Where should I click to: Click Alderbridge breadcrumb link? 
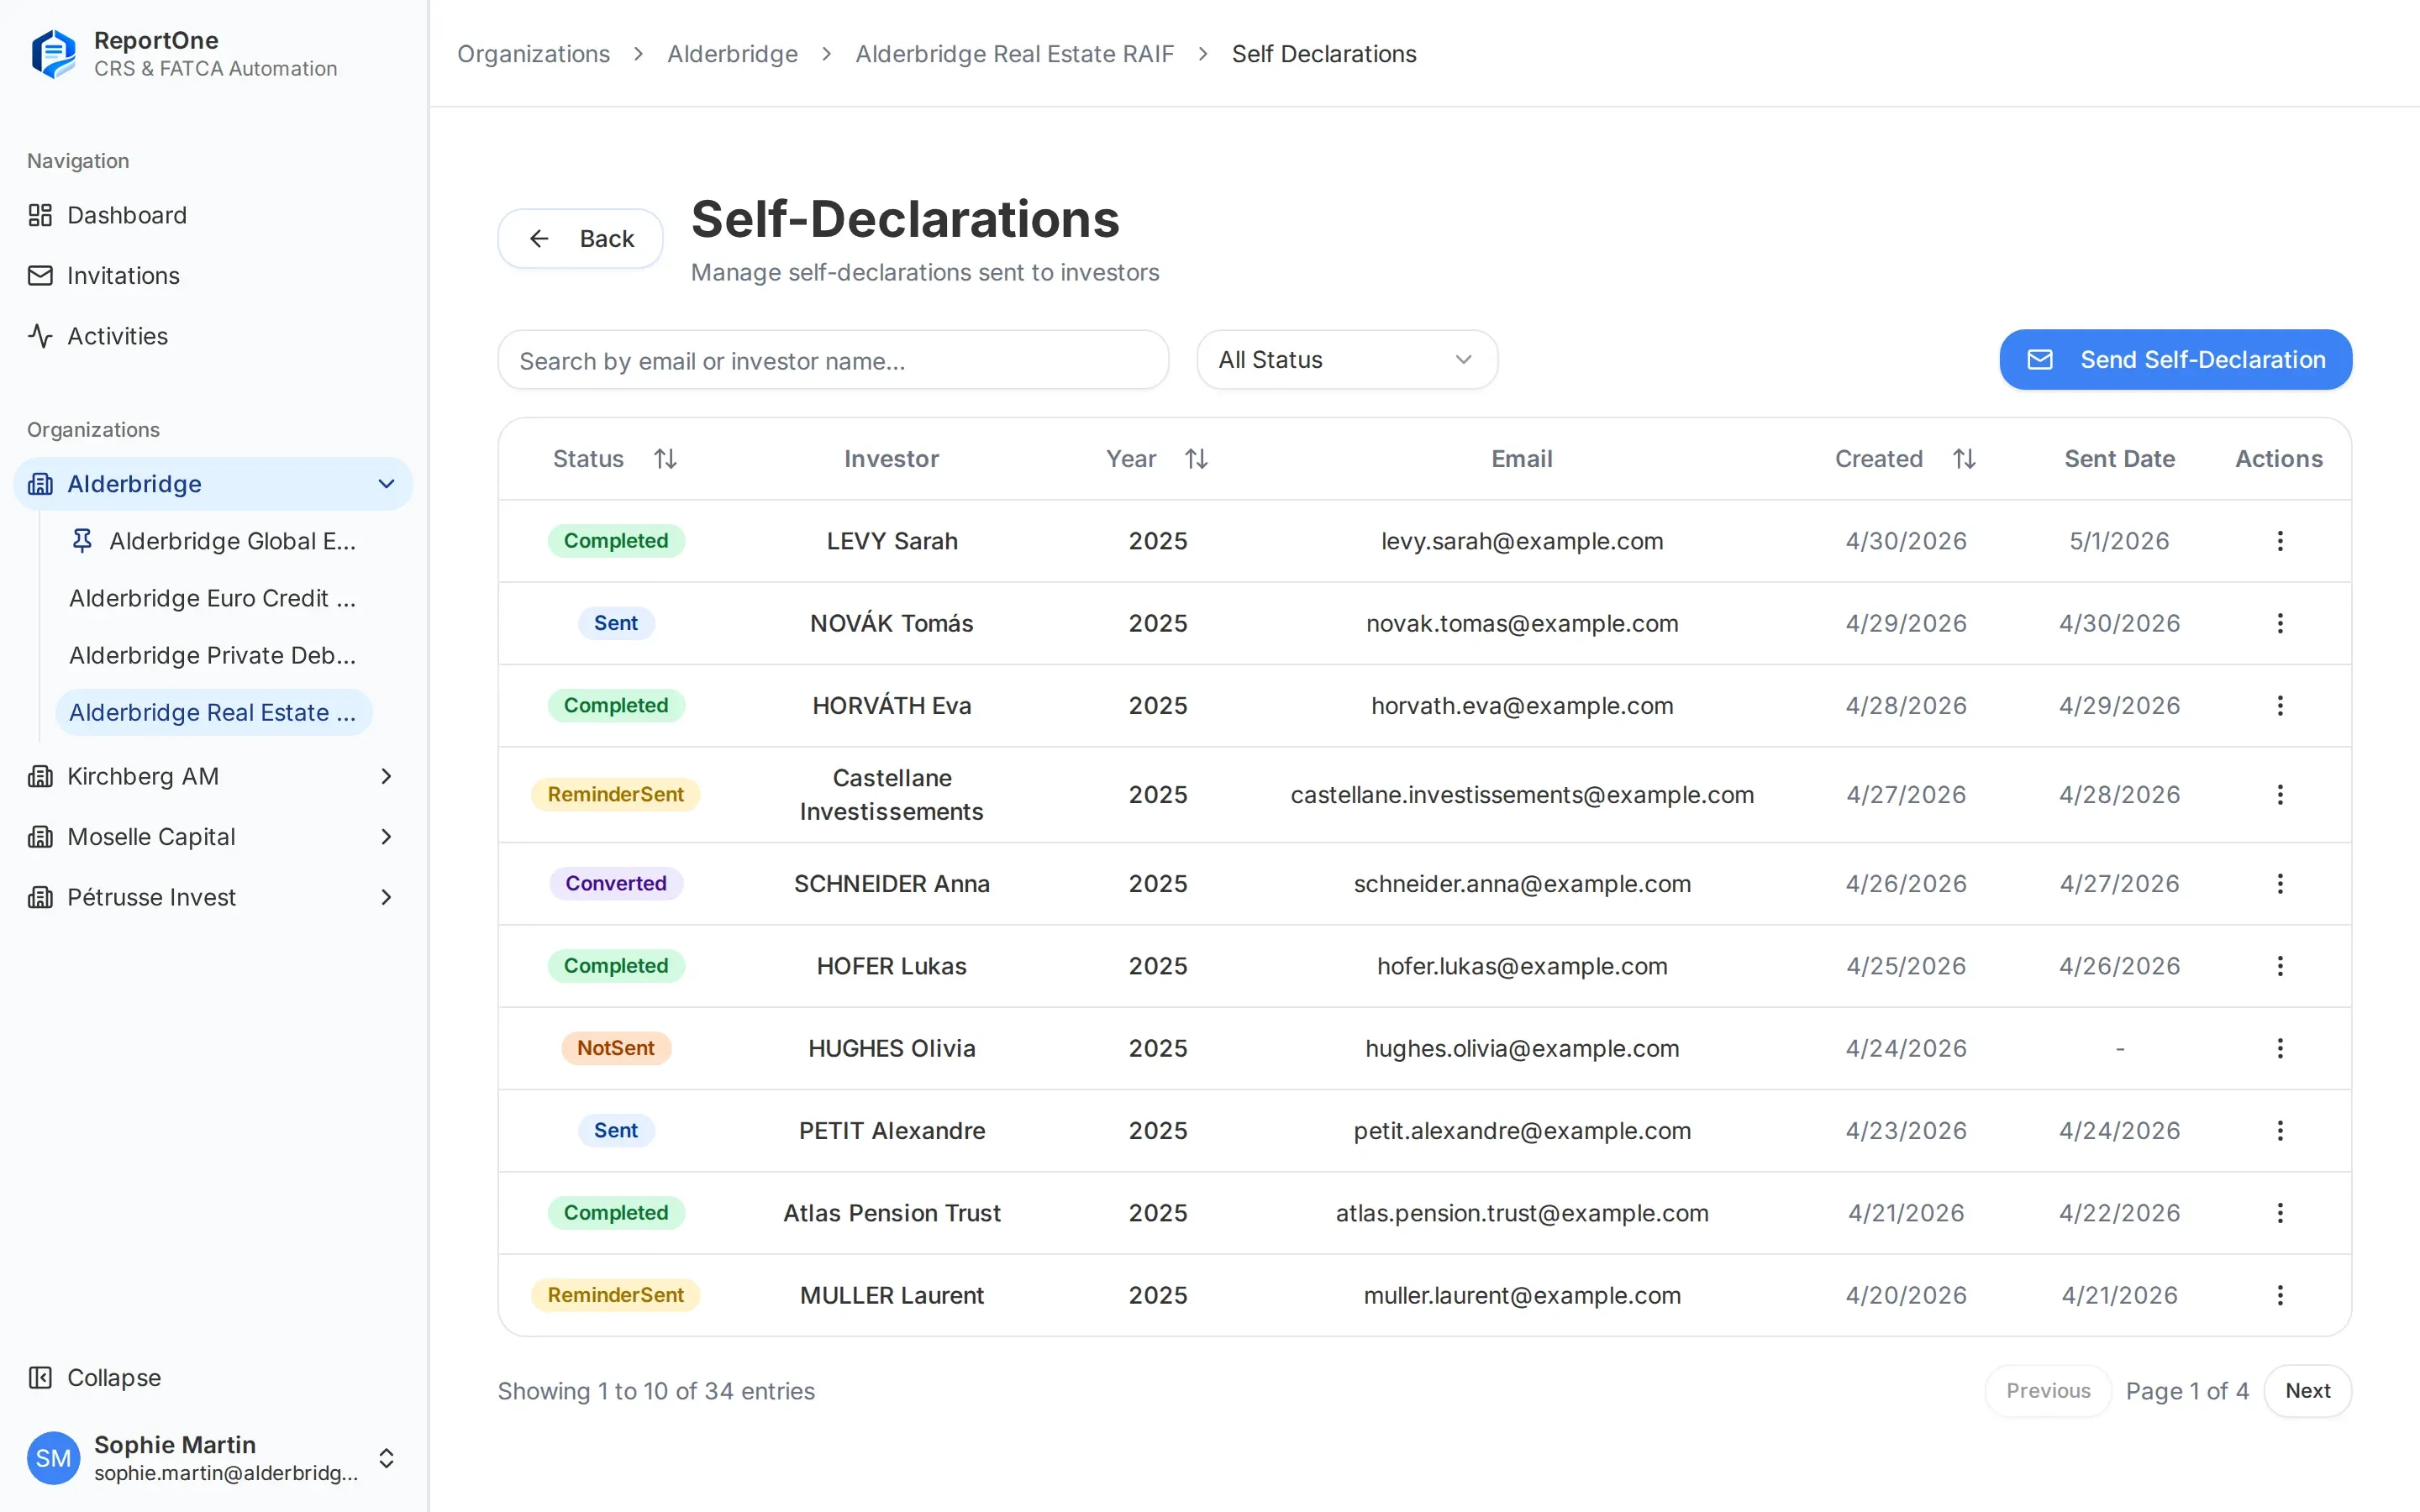(x=732, y=54)
